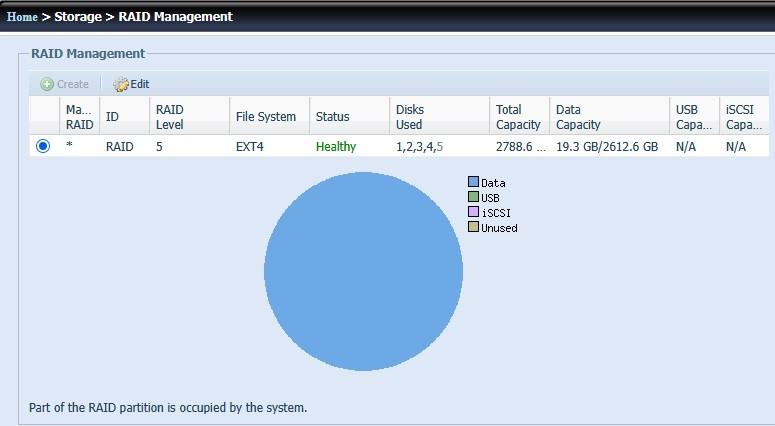Click the Edit gear icon

[x=122, y=85]
